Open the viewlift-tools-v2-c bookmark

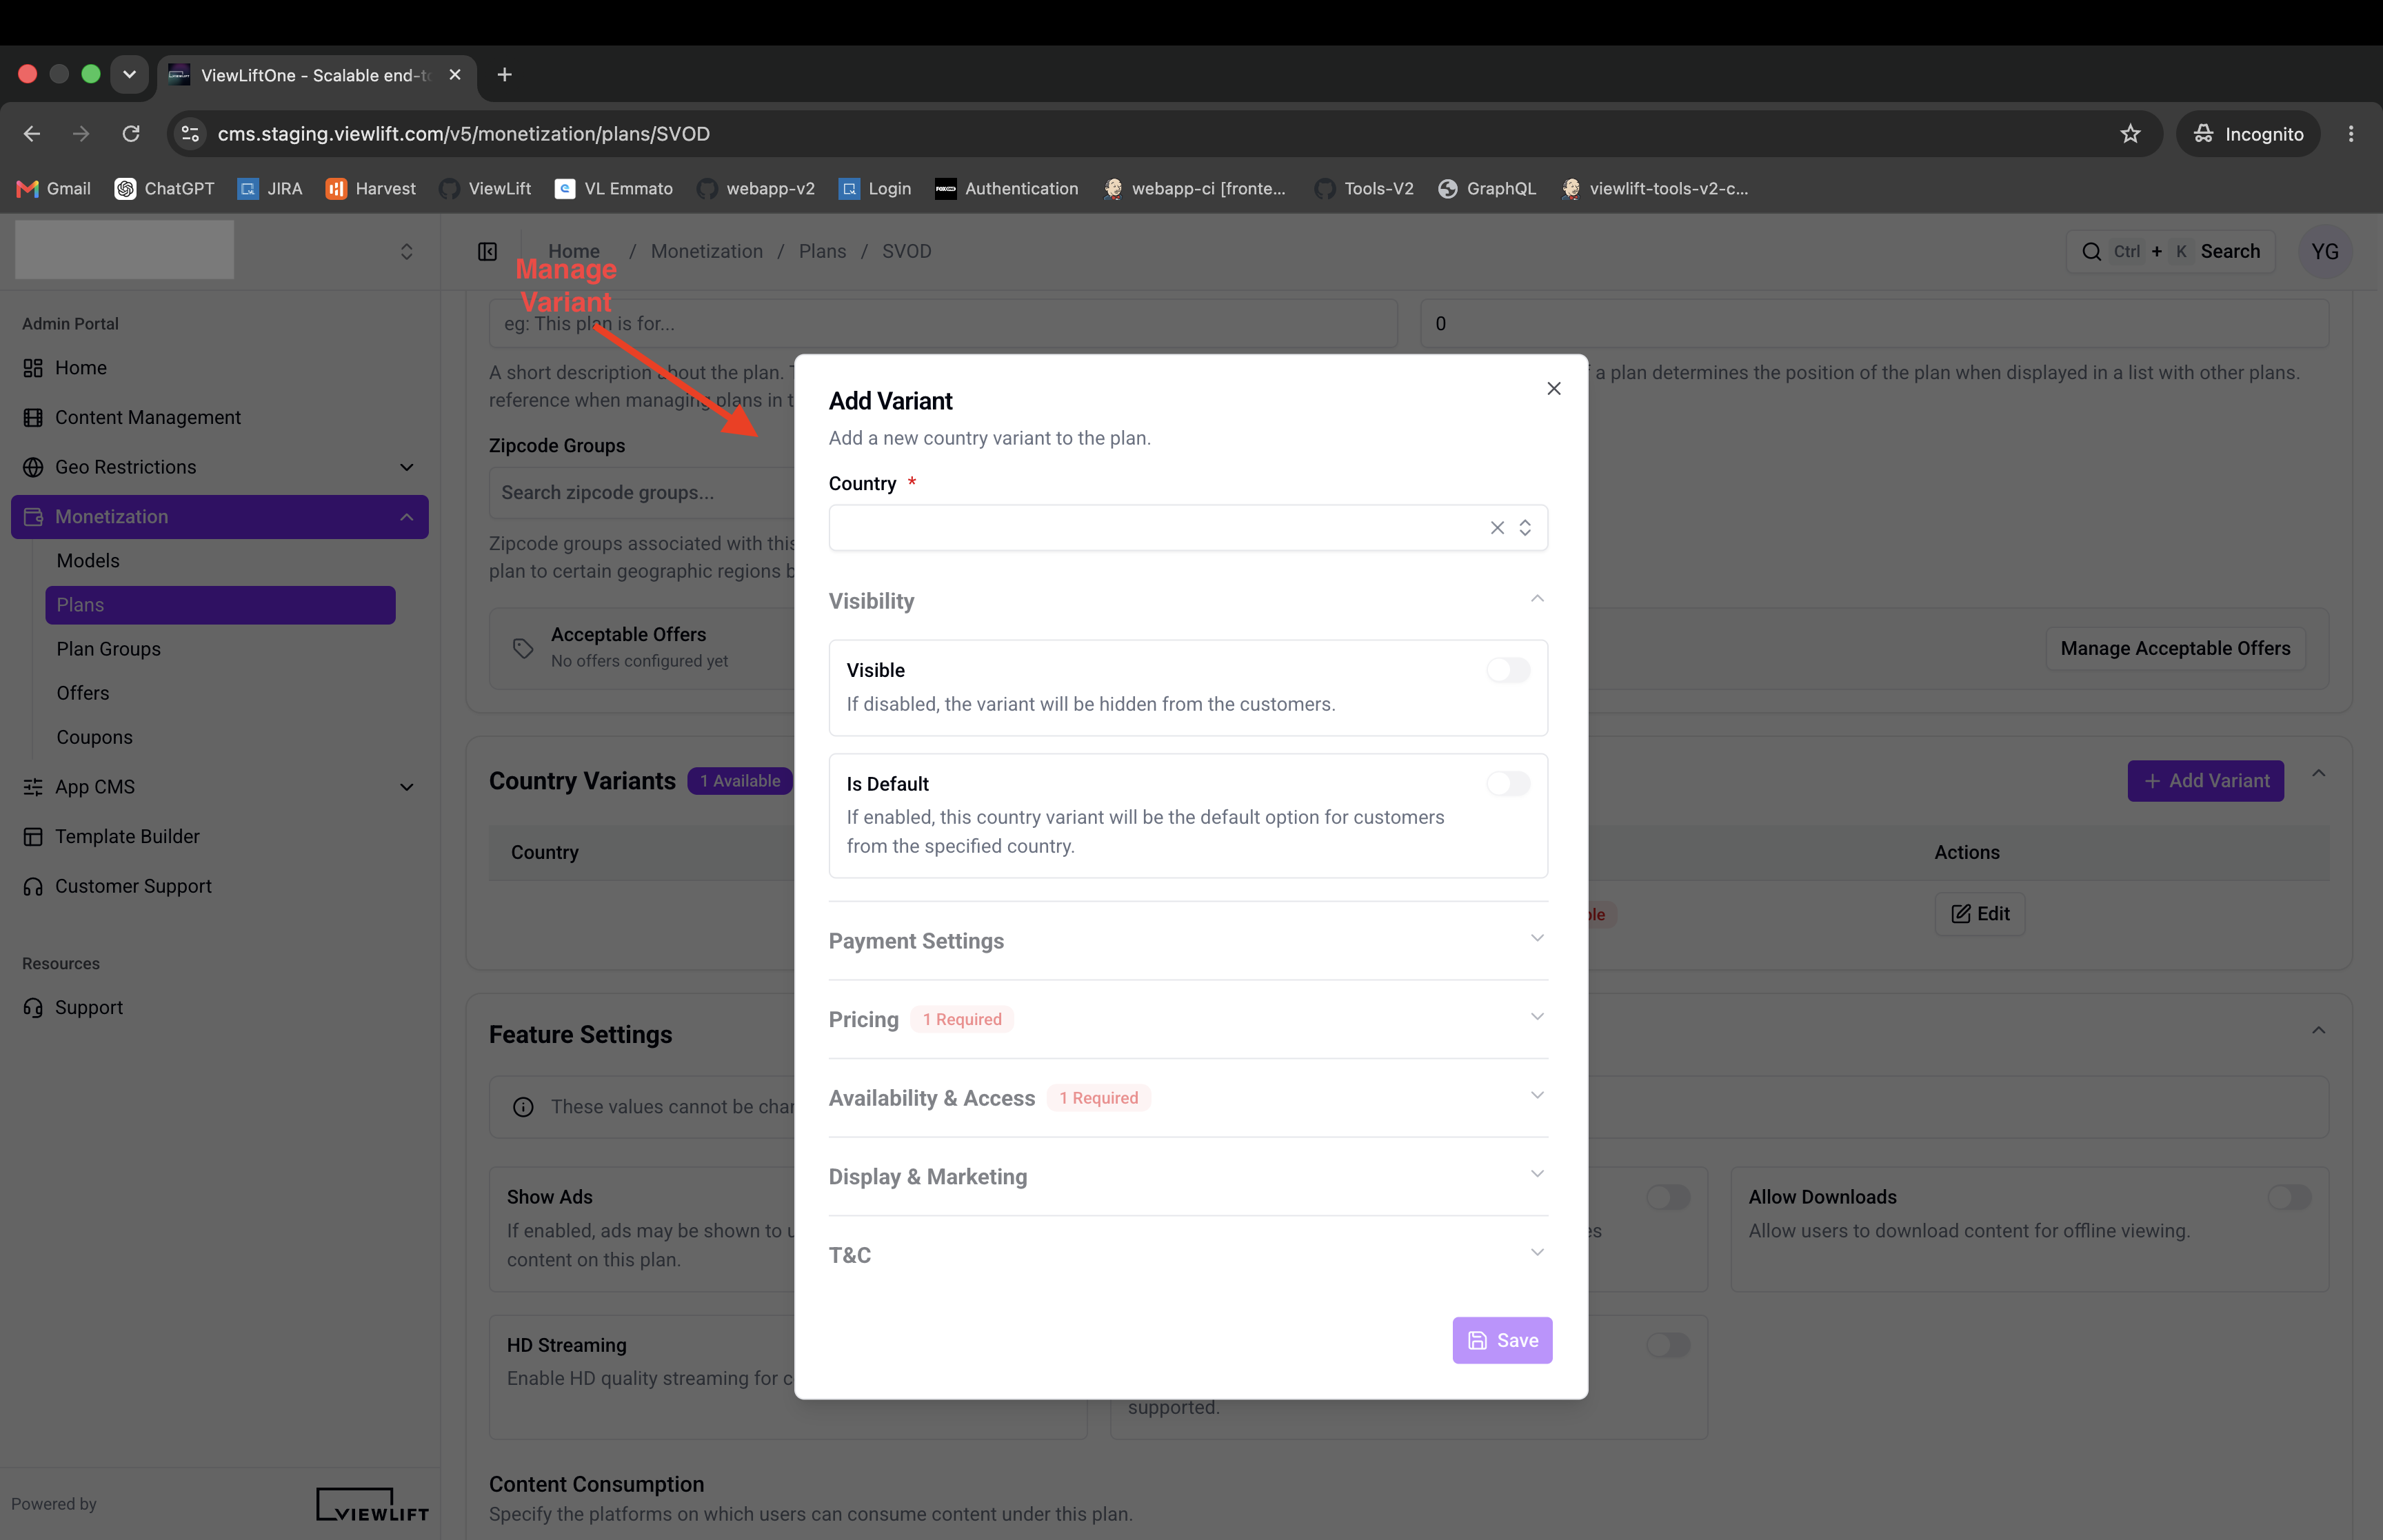[x=1655, y=189]
